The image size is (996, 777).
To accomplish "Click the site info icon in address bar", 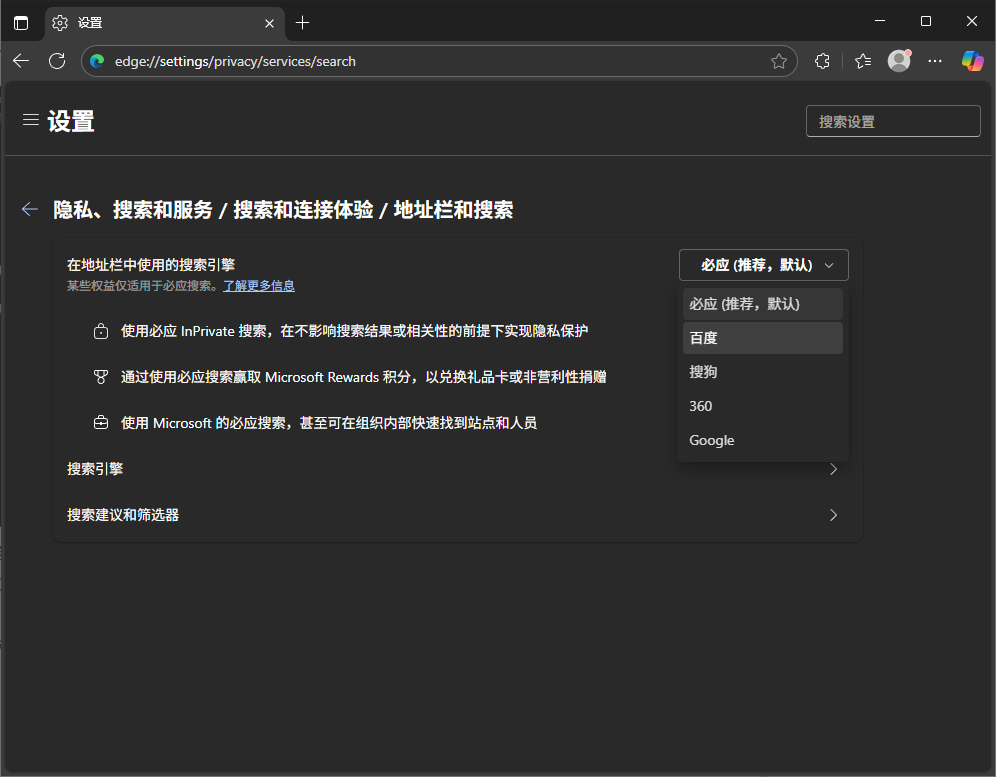I will 97,61.
